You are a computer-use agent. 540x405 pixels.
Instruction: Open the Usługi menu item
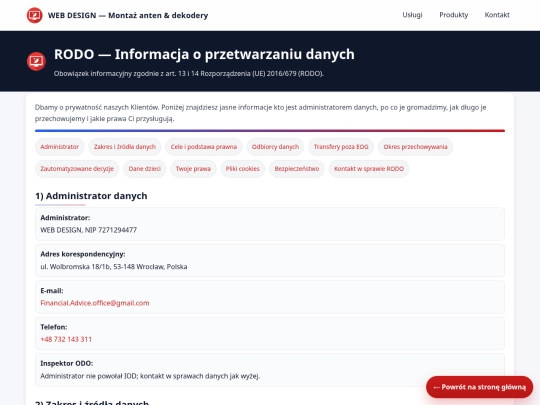pyautogui.click(x=412, y=15)
